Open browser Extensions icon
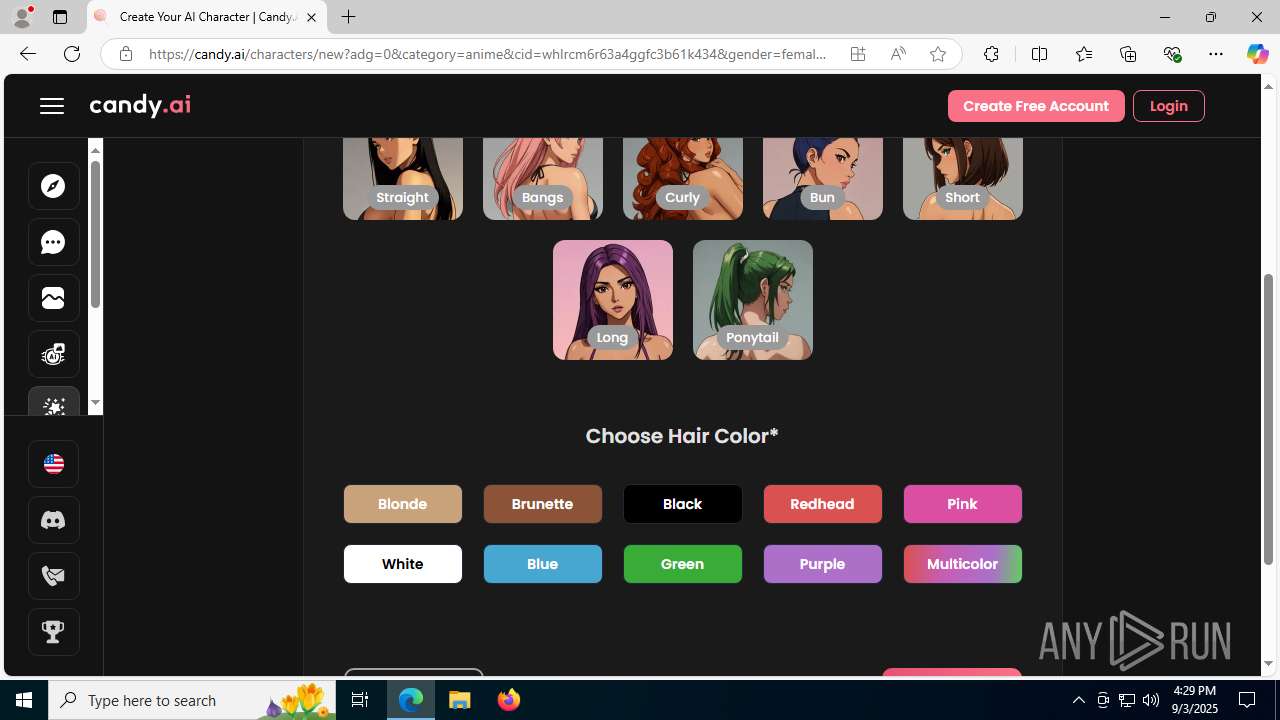The width and height of the screenshot is (1280, 720). (991, 54)
